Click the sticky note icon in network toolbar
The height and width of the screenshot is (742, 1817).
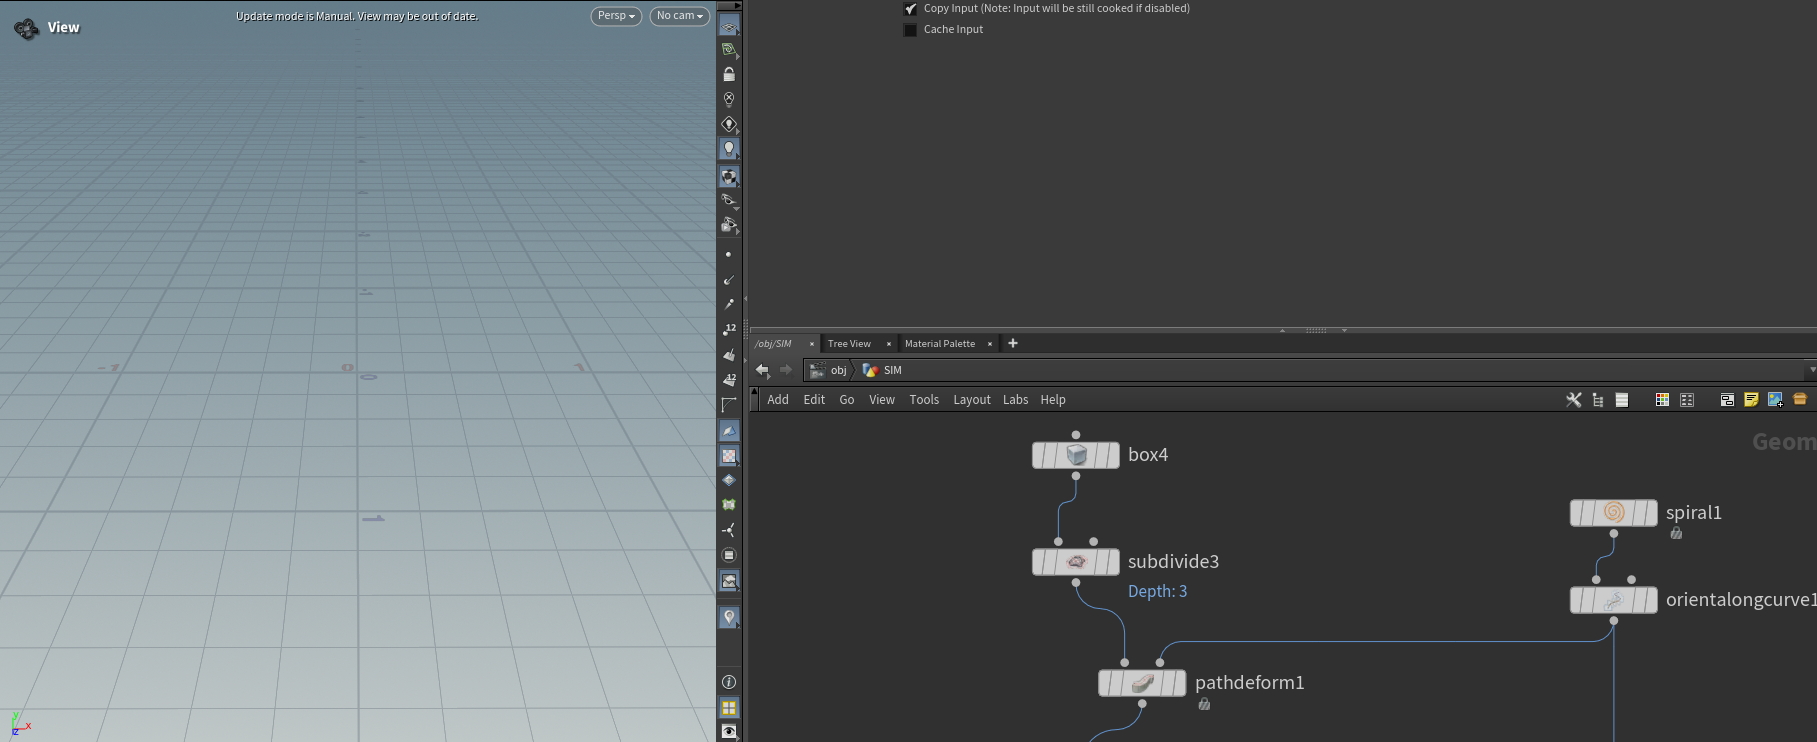(x=1751, y=400)
